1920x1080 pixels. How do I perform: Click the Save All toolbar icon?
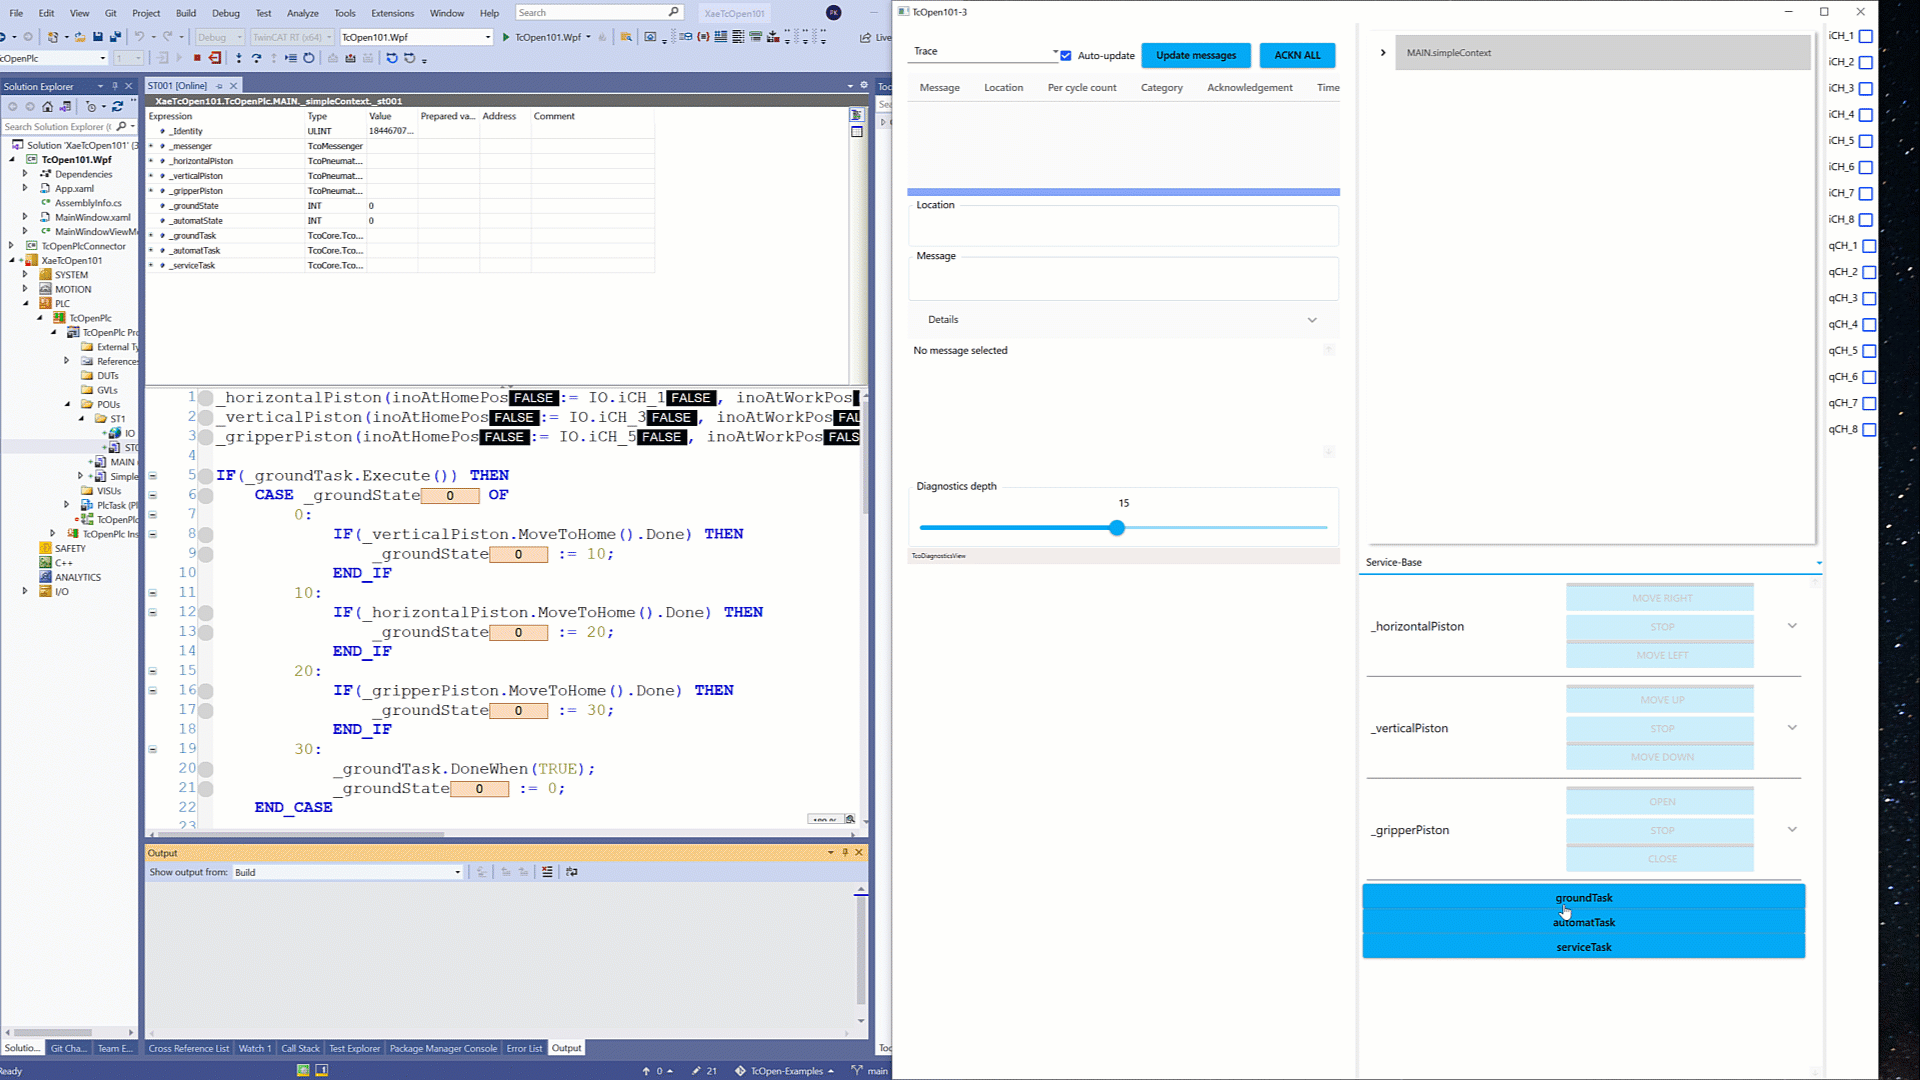click(115, 37)
